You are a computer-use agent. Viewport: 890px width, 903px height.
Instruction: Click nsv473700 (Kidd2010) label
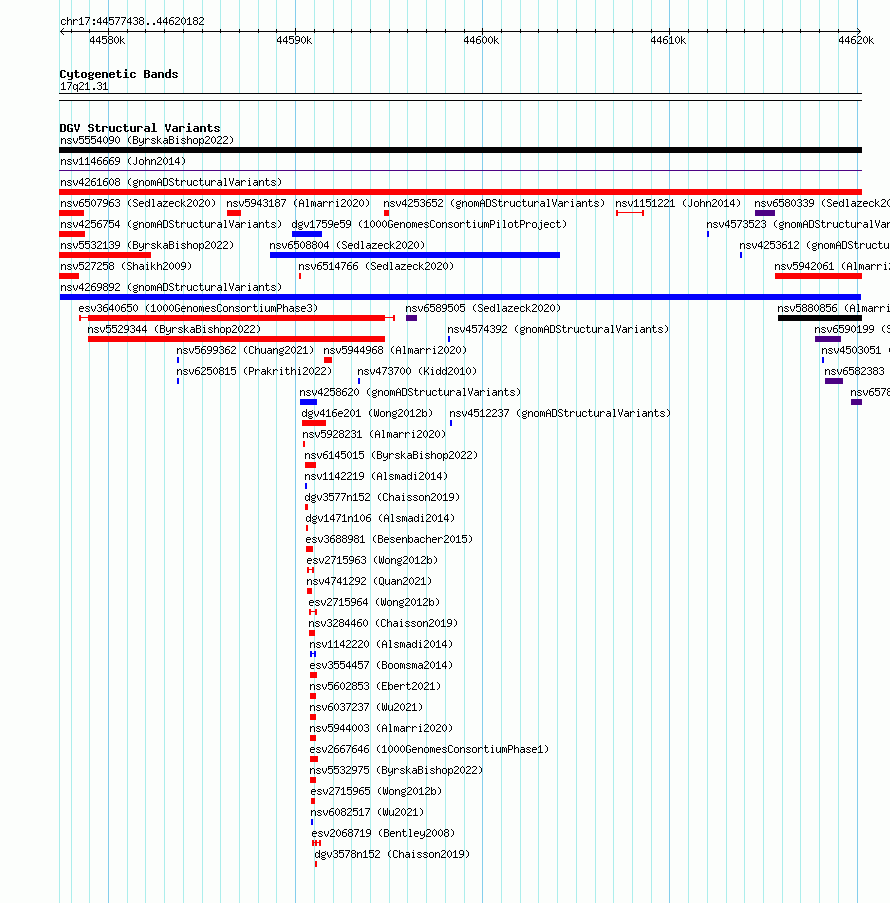pos(417,371)
